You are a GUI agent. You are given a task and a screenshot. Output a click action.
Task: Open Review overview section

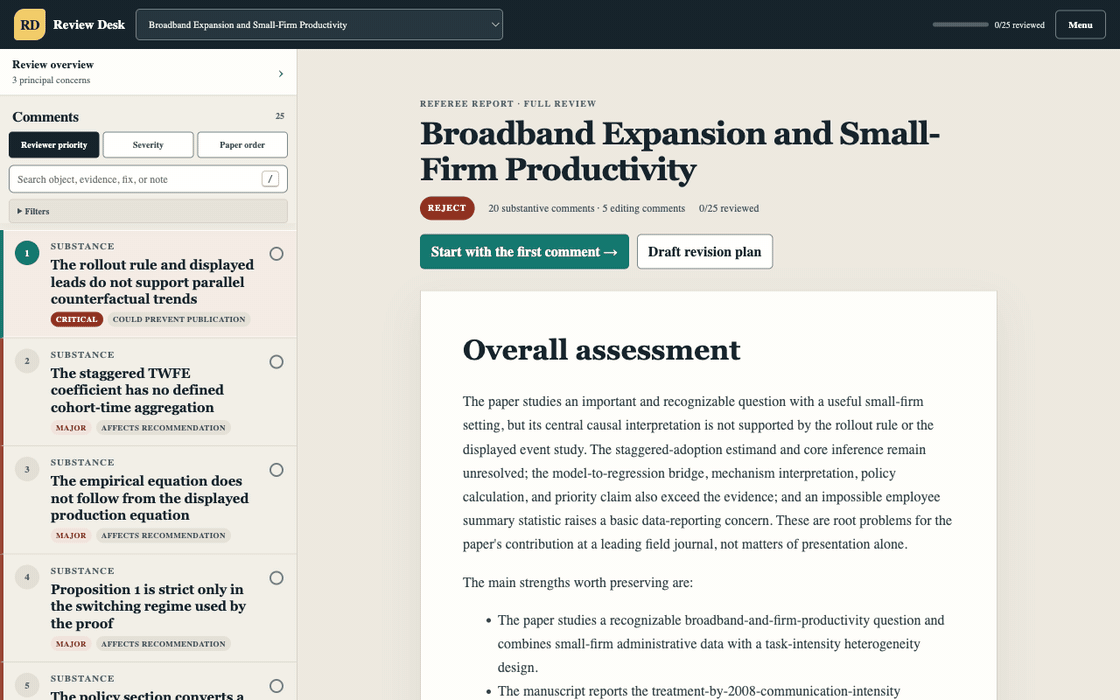click(x=148, y=71)
